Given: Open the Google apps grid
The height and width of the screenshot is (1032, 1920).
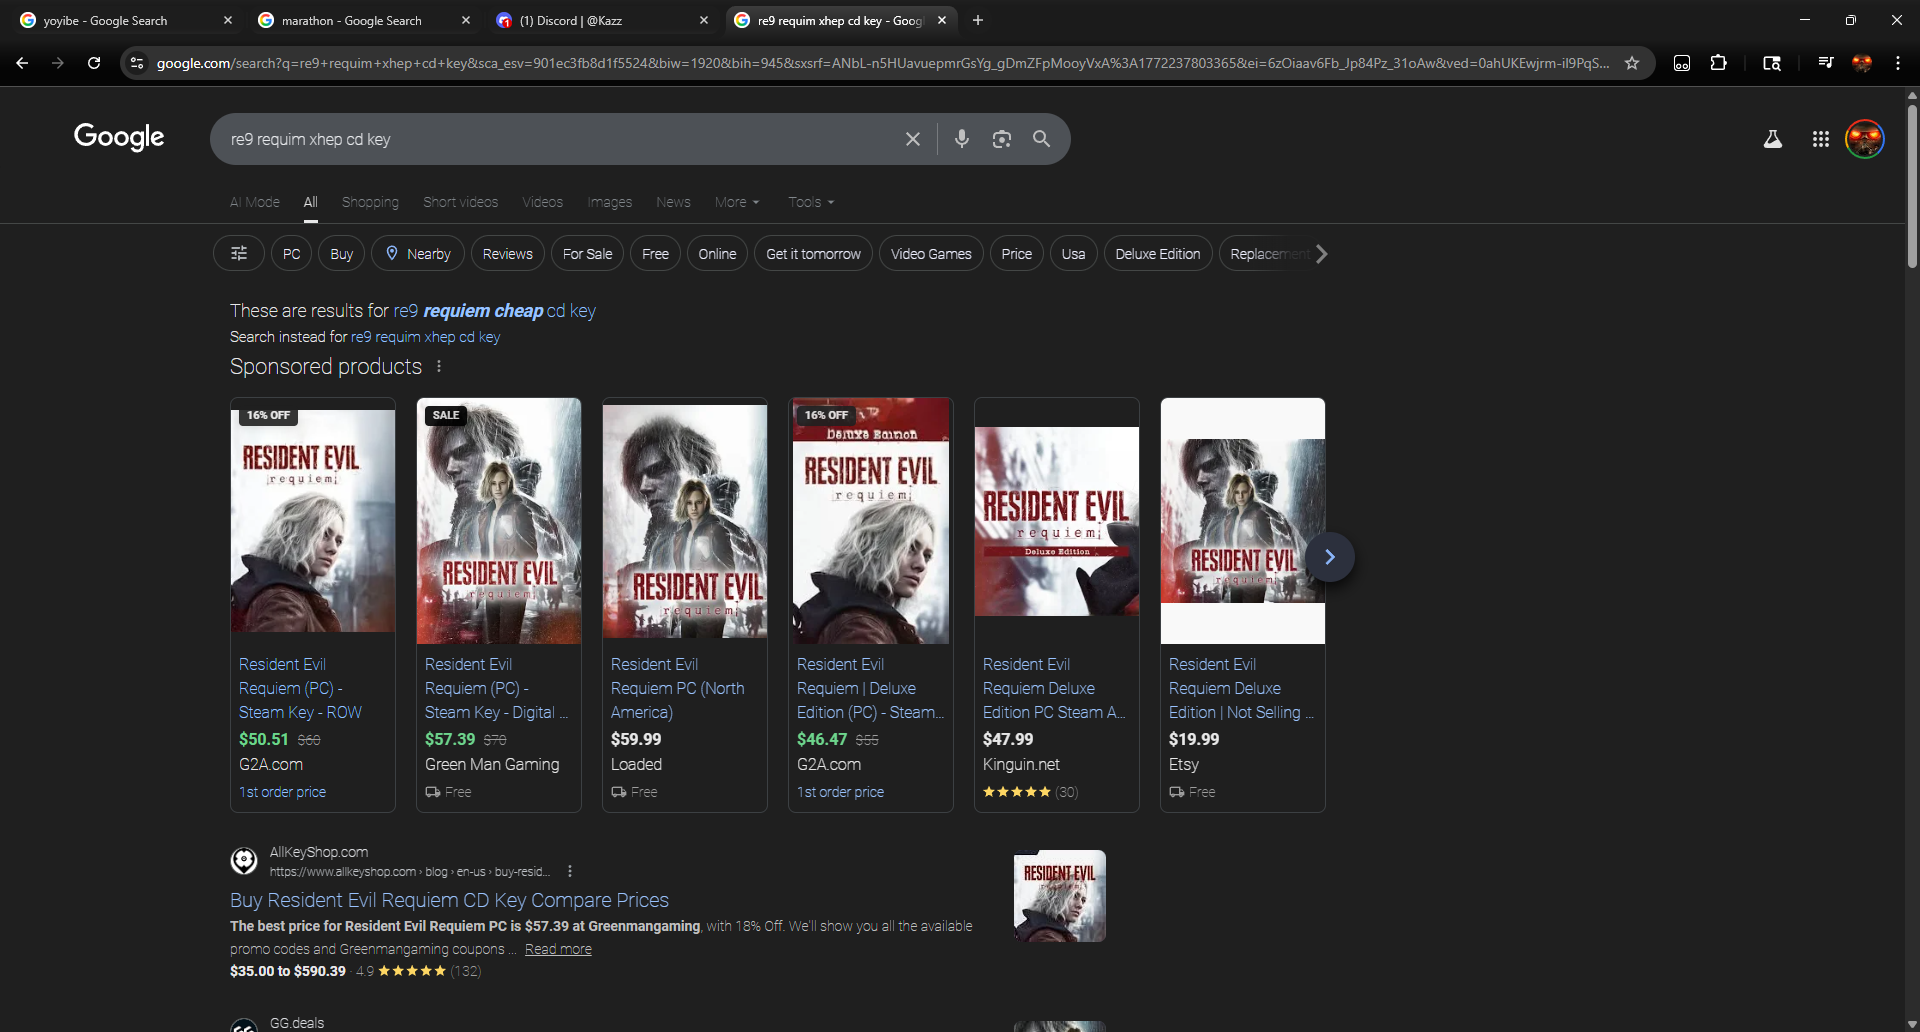Looking at the screenshot, I should tap(1820, 139).
